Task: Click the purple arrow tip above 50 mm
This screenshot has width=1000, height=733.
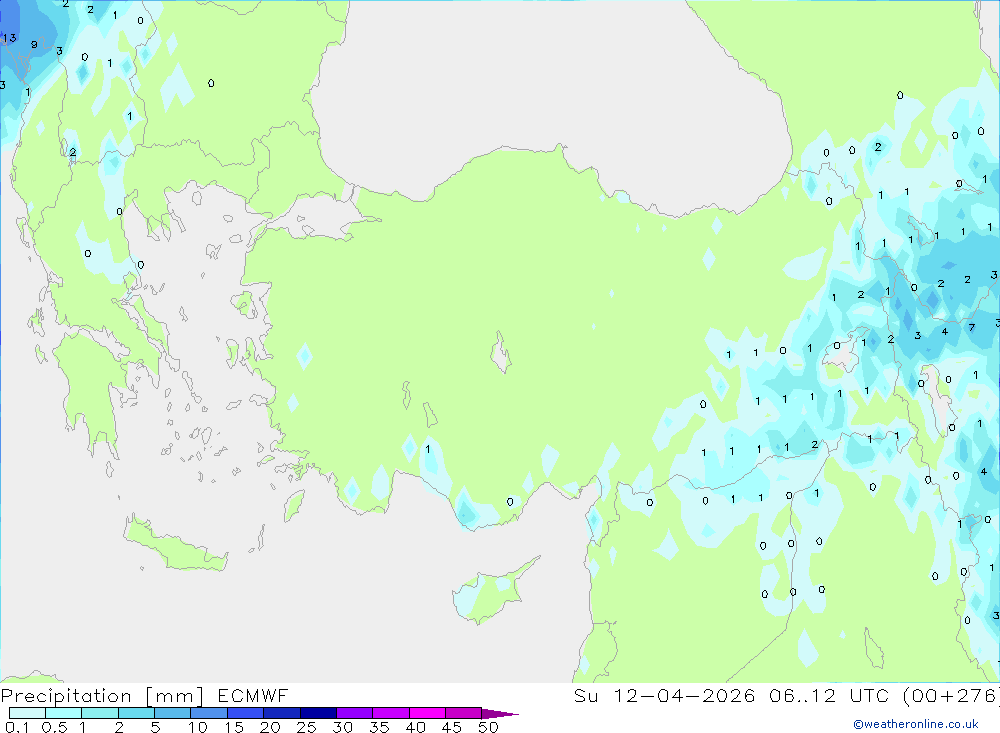Action: pos(500,713)
